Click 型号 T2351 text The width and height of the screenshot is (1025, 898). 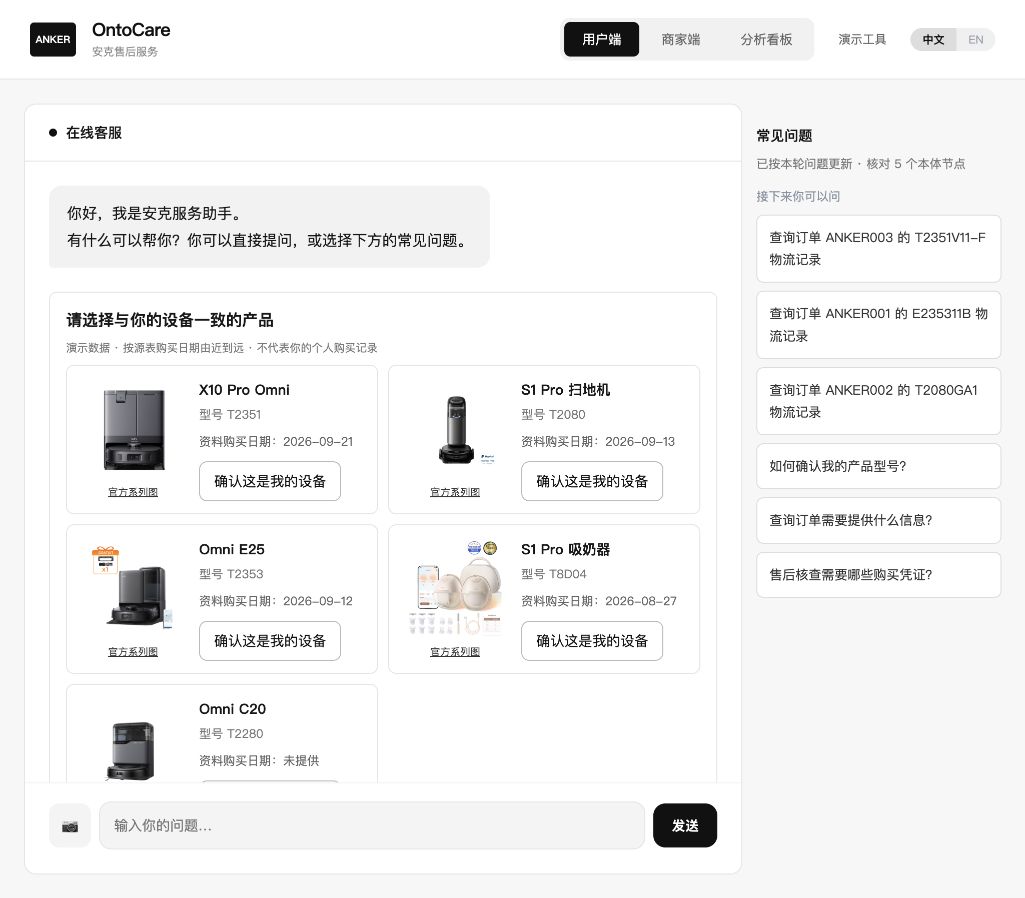pos(230,414)
